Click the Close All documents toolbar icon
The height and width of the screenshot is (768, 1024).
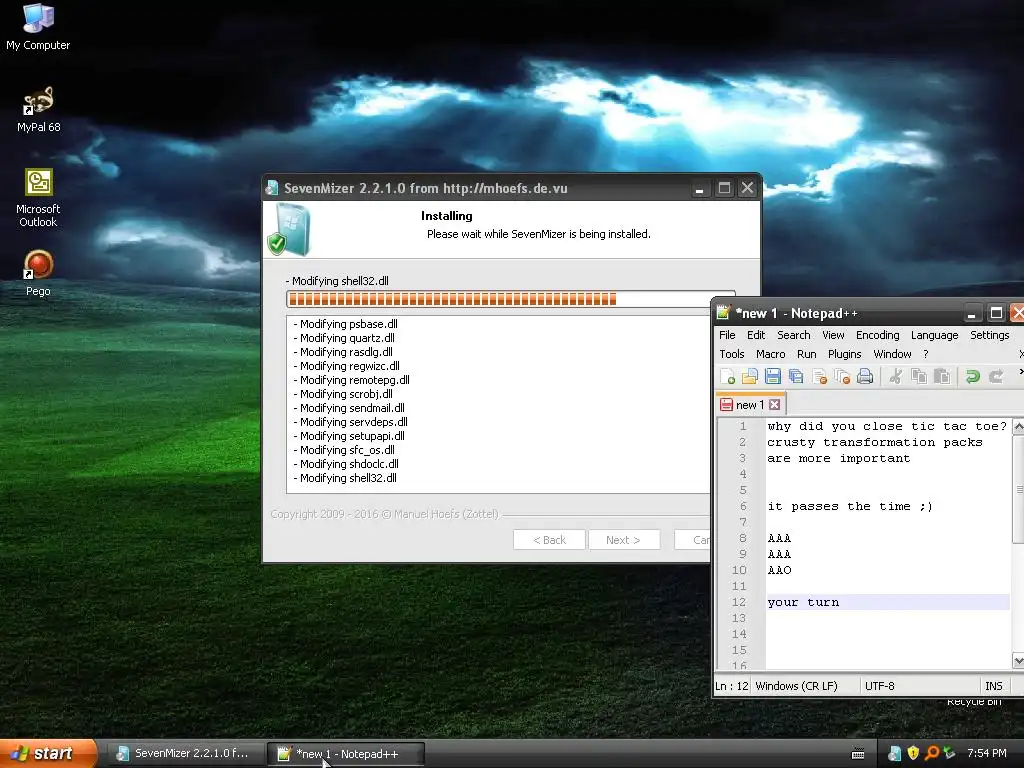[x=842, y=376]
